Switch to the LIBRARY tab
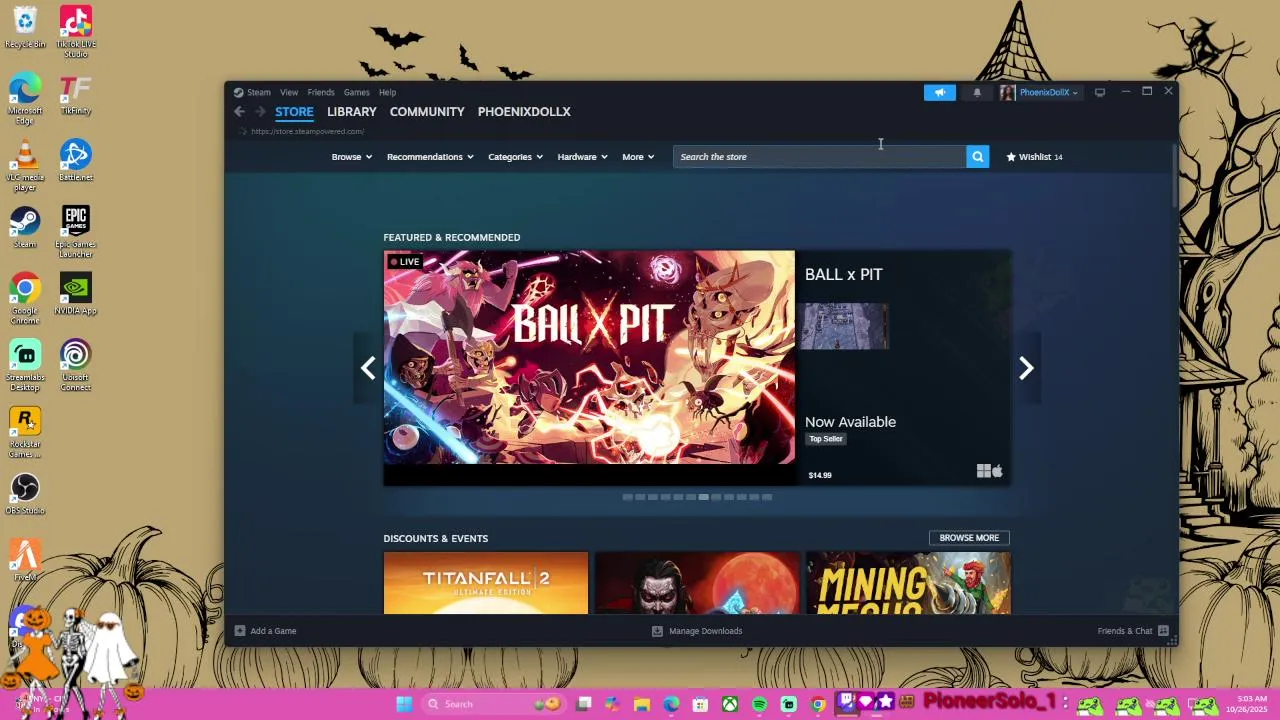The height and width of the screenshot is (720, 1280). click(x=352, y=112)
